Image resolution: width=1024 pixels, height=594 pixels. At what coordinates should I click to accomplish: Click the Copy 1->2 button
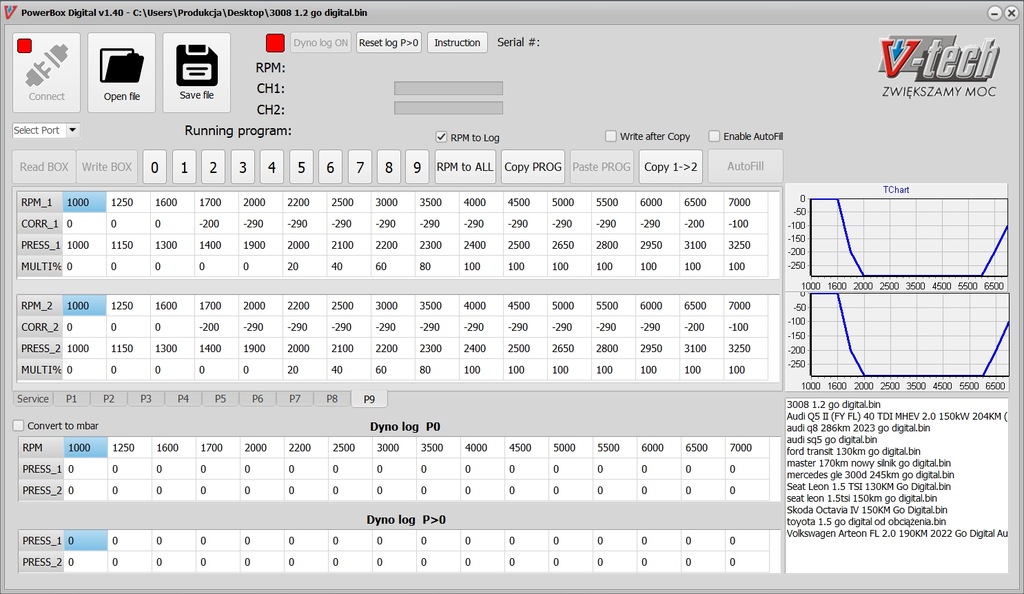(x=671, y=166)
